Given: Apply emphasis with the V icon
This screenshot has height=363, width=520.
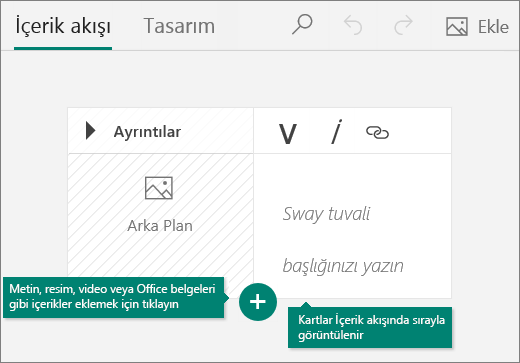Looking at the screenshot, I should point(288,134).
